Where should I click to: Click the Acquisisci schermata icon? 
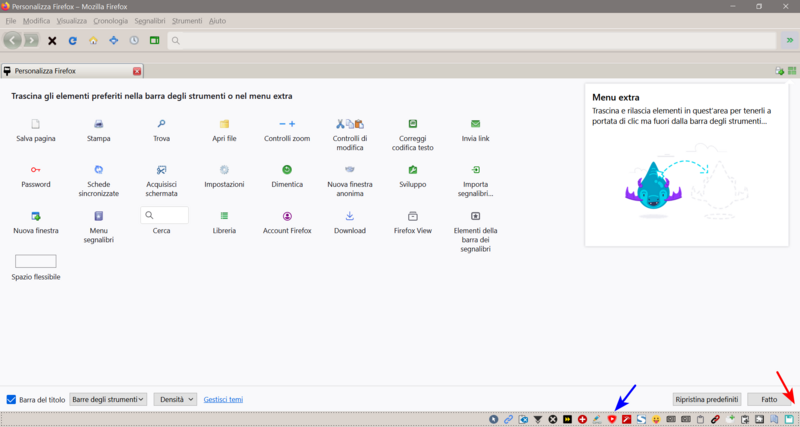[161, 169]
